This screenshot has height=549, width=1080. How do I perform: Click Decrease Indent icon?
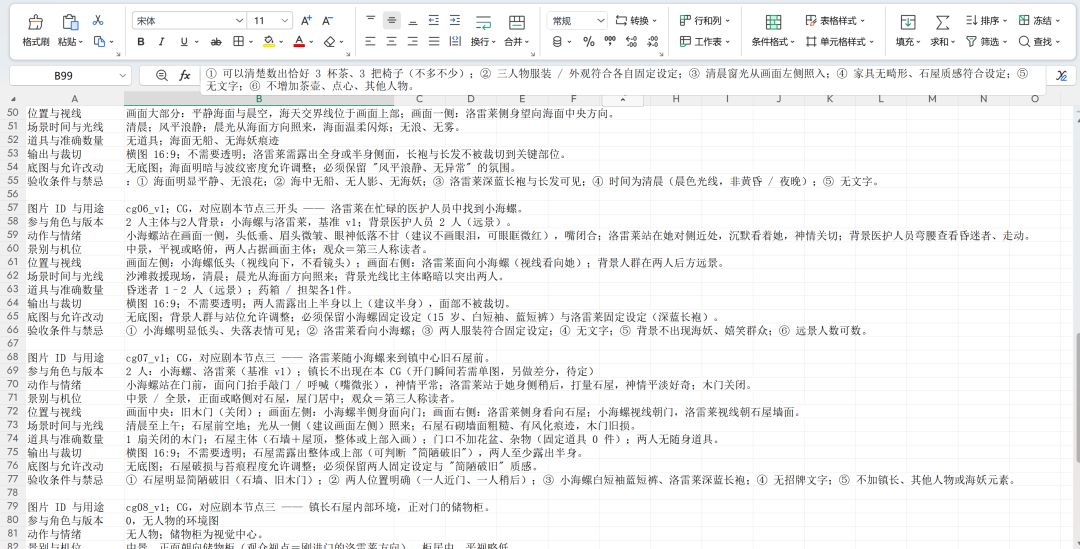pos(433,20)
